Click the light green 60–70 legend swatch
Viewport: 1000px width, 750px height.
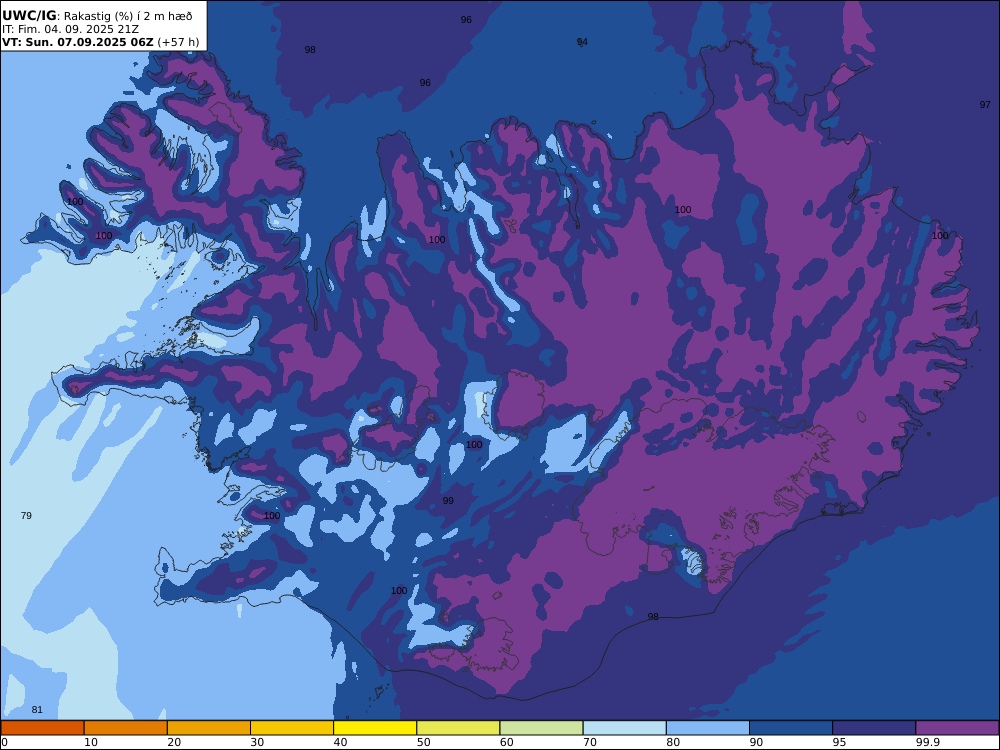[541, 728]
